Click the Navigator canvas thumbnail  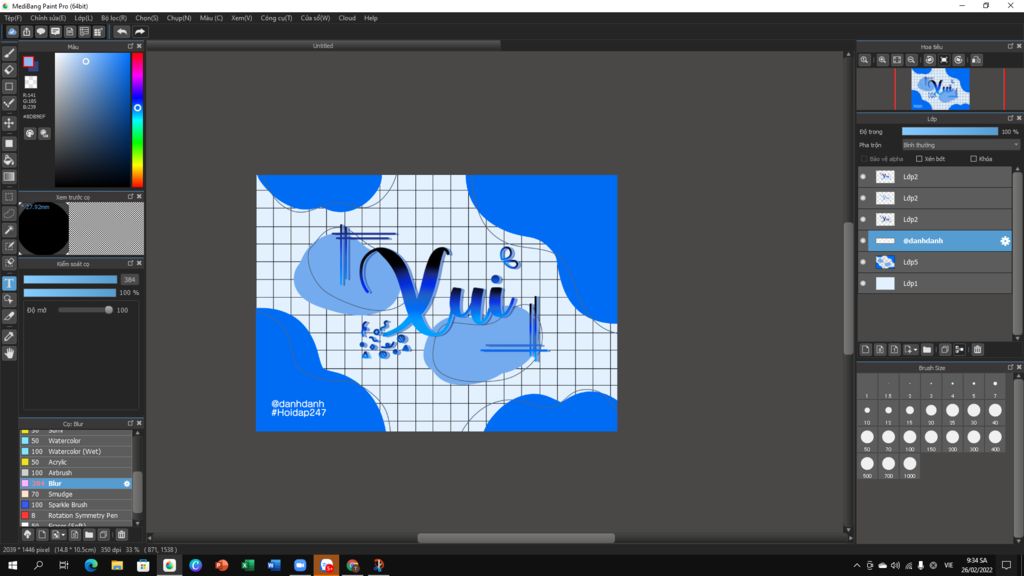940,89
